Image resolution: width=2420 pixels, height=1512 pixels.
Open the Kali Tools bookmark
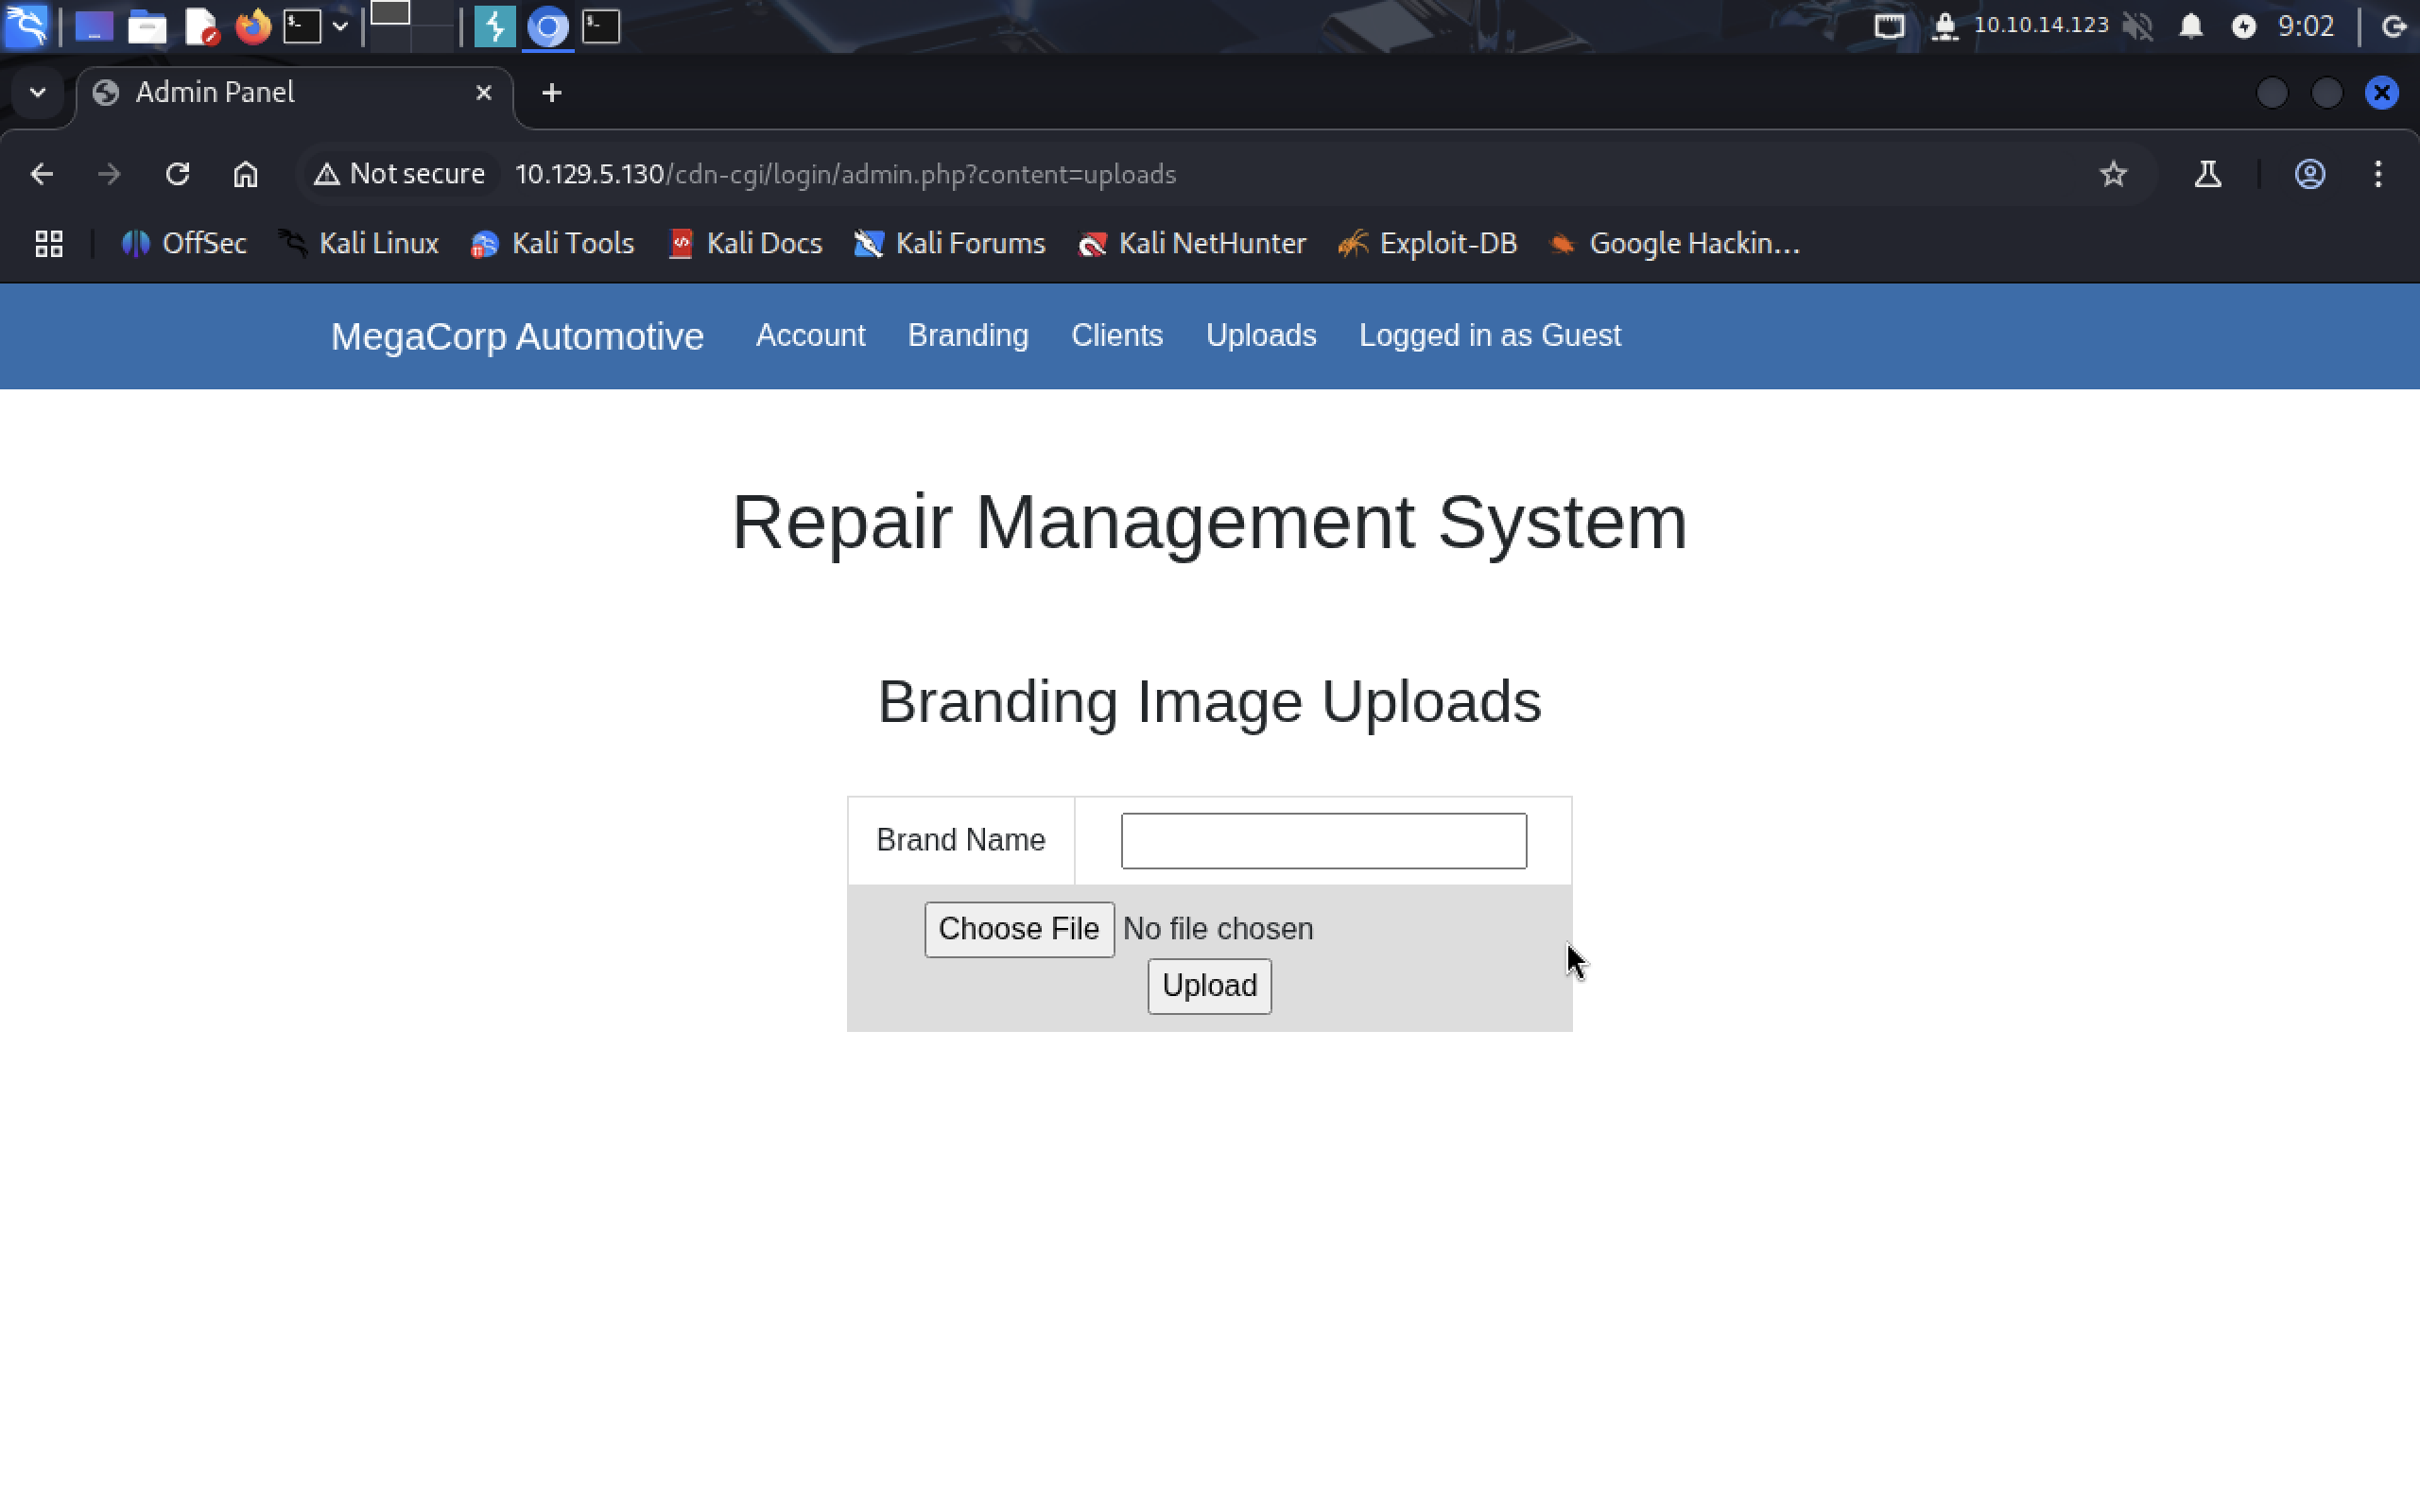552,244
